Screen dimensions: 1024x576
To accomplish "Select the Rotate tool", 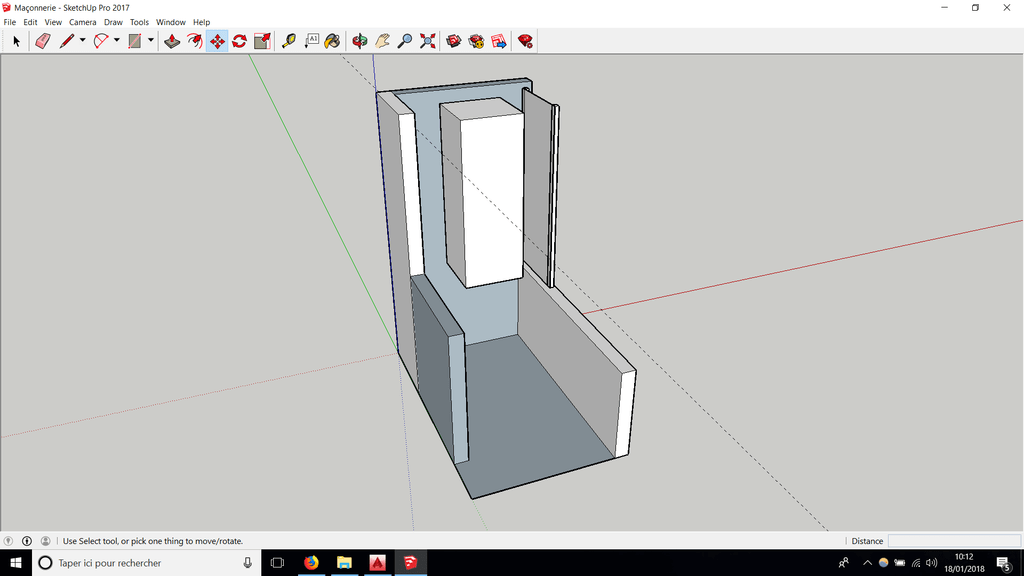I will 239,41.
